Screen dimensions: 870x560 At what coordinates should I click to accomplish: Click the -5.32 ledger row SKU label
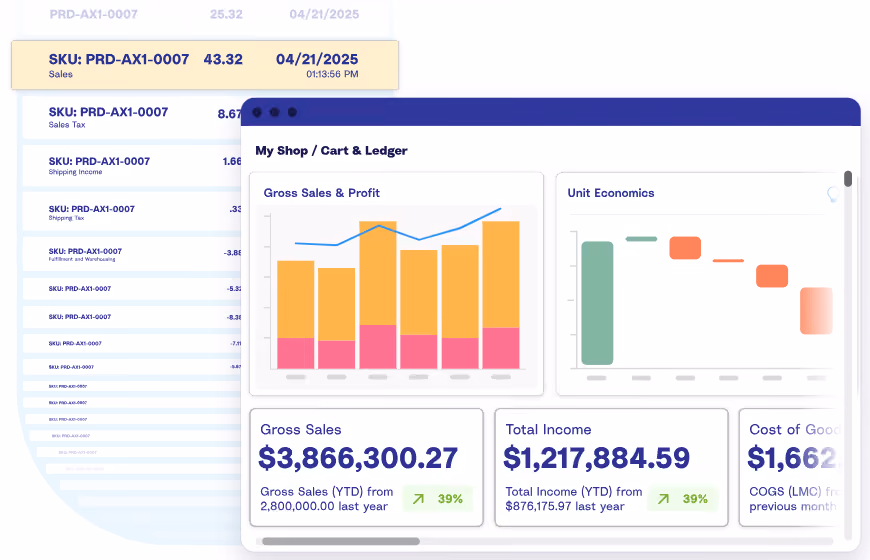pyautogui.click(x=79, y=289)
